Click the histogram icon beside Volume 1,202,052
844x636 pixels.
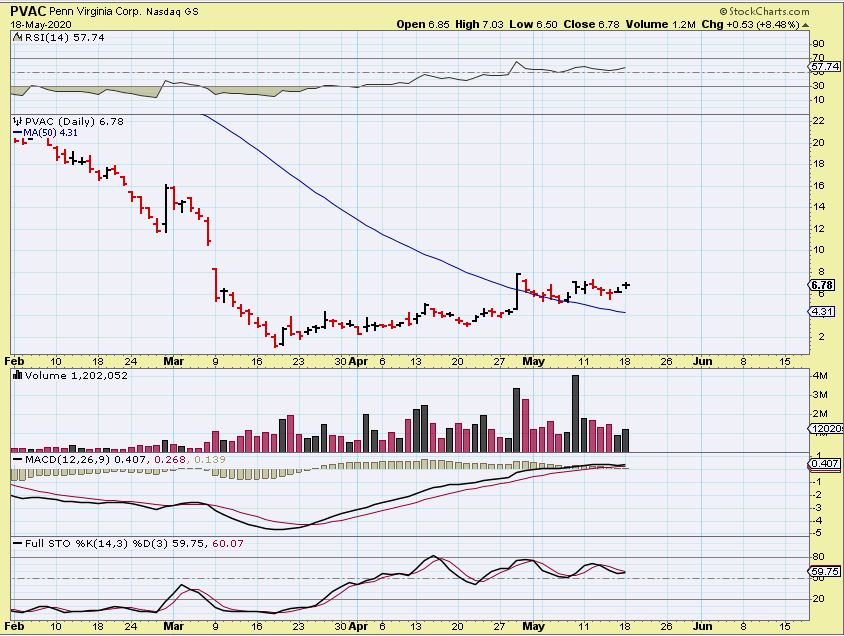(18, 375)
